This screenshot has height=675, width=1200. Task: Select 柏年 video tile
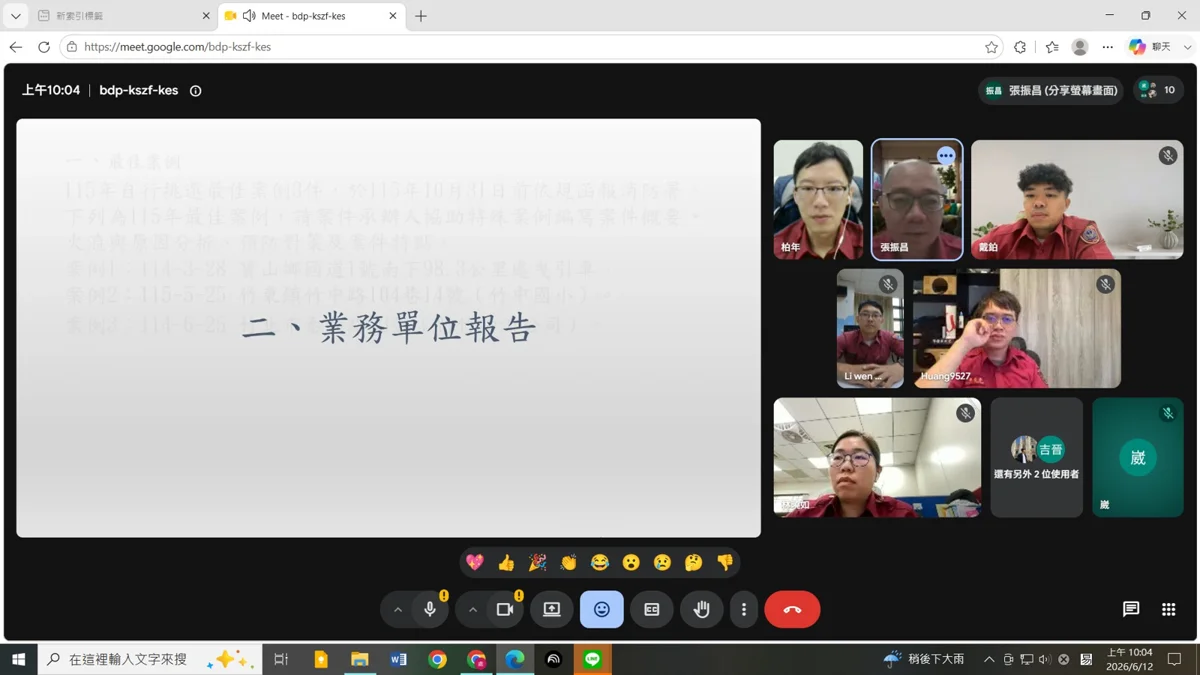[818, 199]
